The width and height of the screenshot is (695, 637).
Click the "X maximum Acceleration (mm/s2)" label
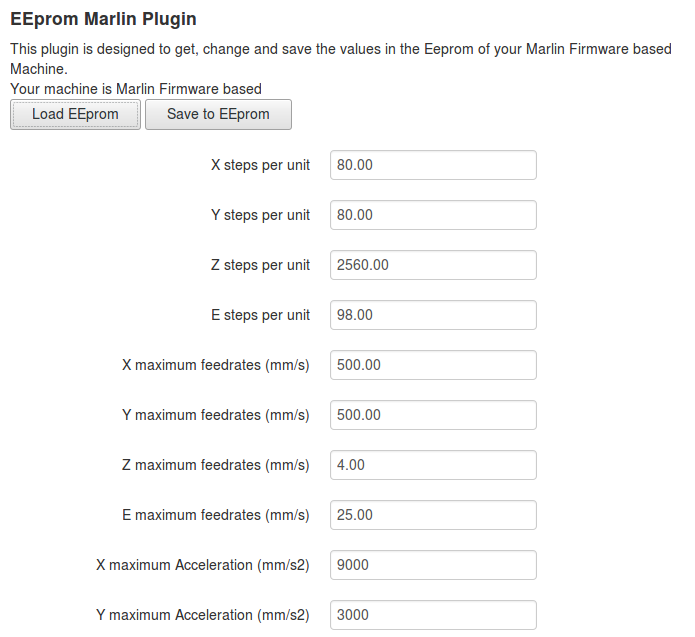click(x=203, y=565)
